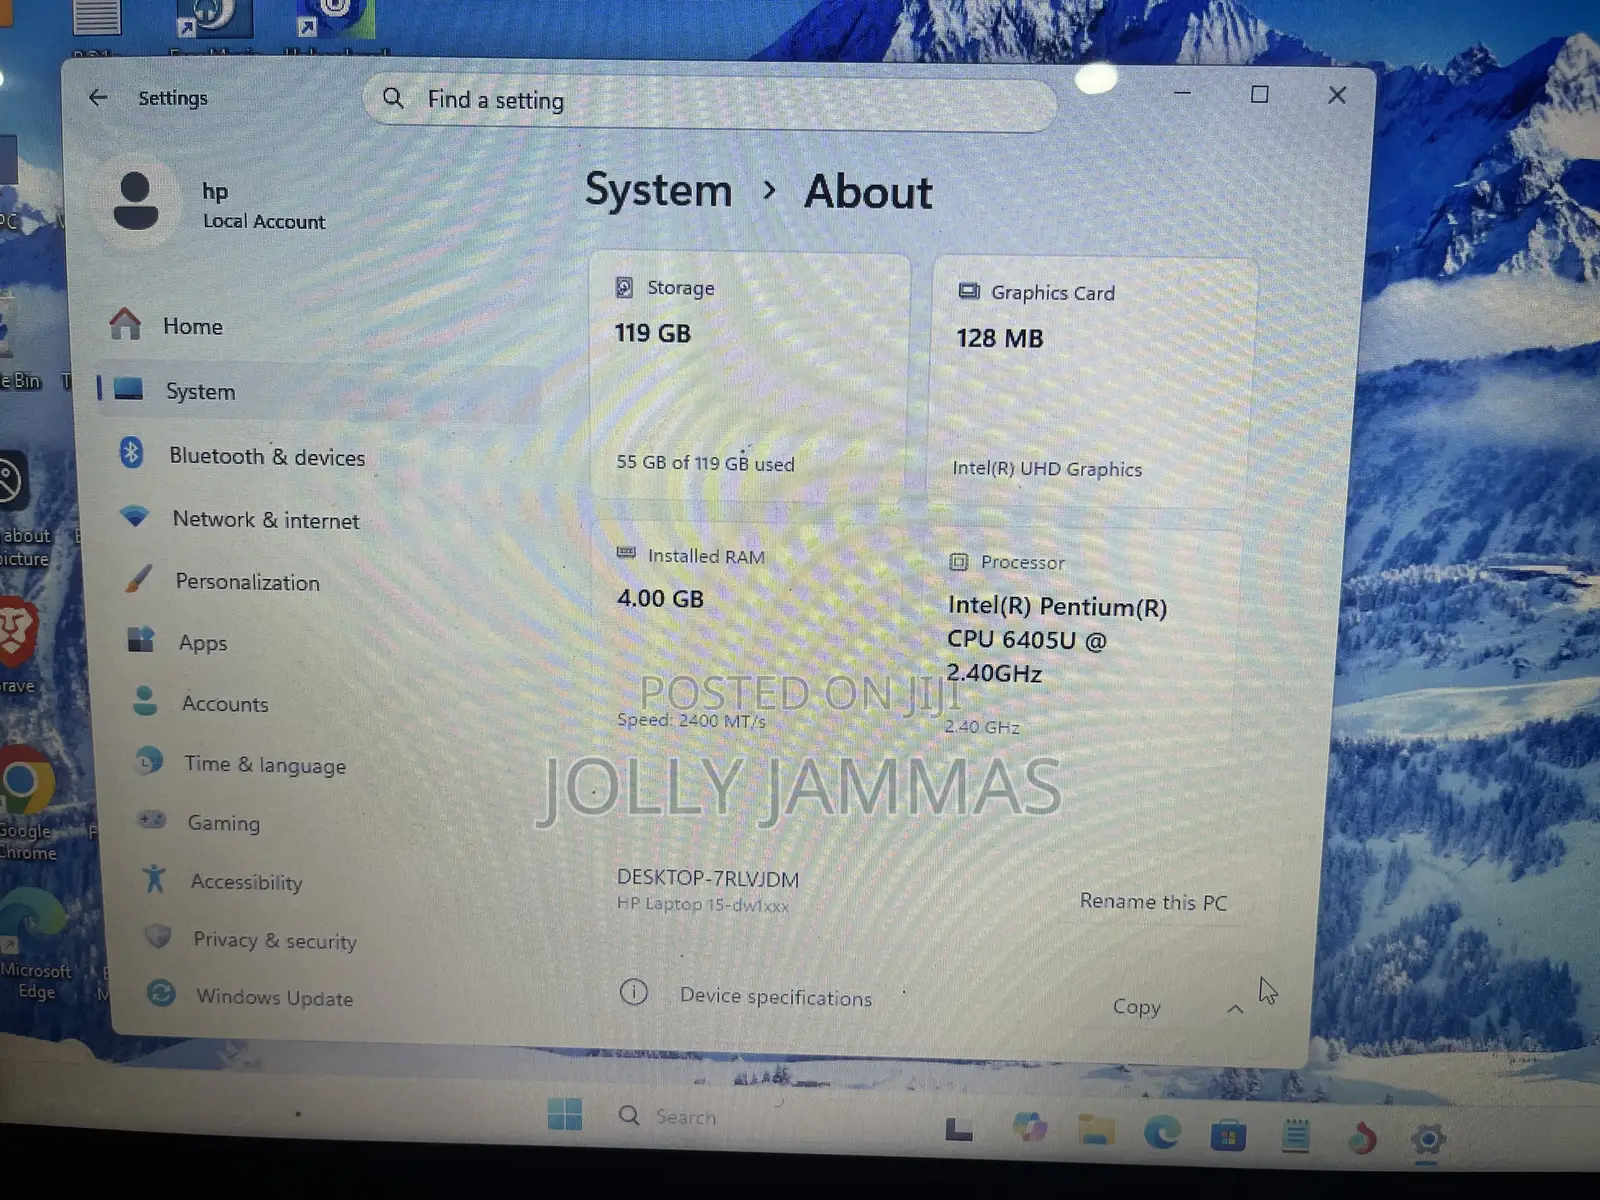Maximize the Settings window
The width and height of the screenshot is (1600, 1200).
coord(1260,94)
